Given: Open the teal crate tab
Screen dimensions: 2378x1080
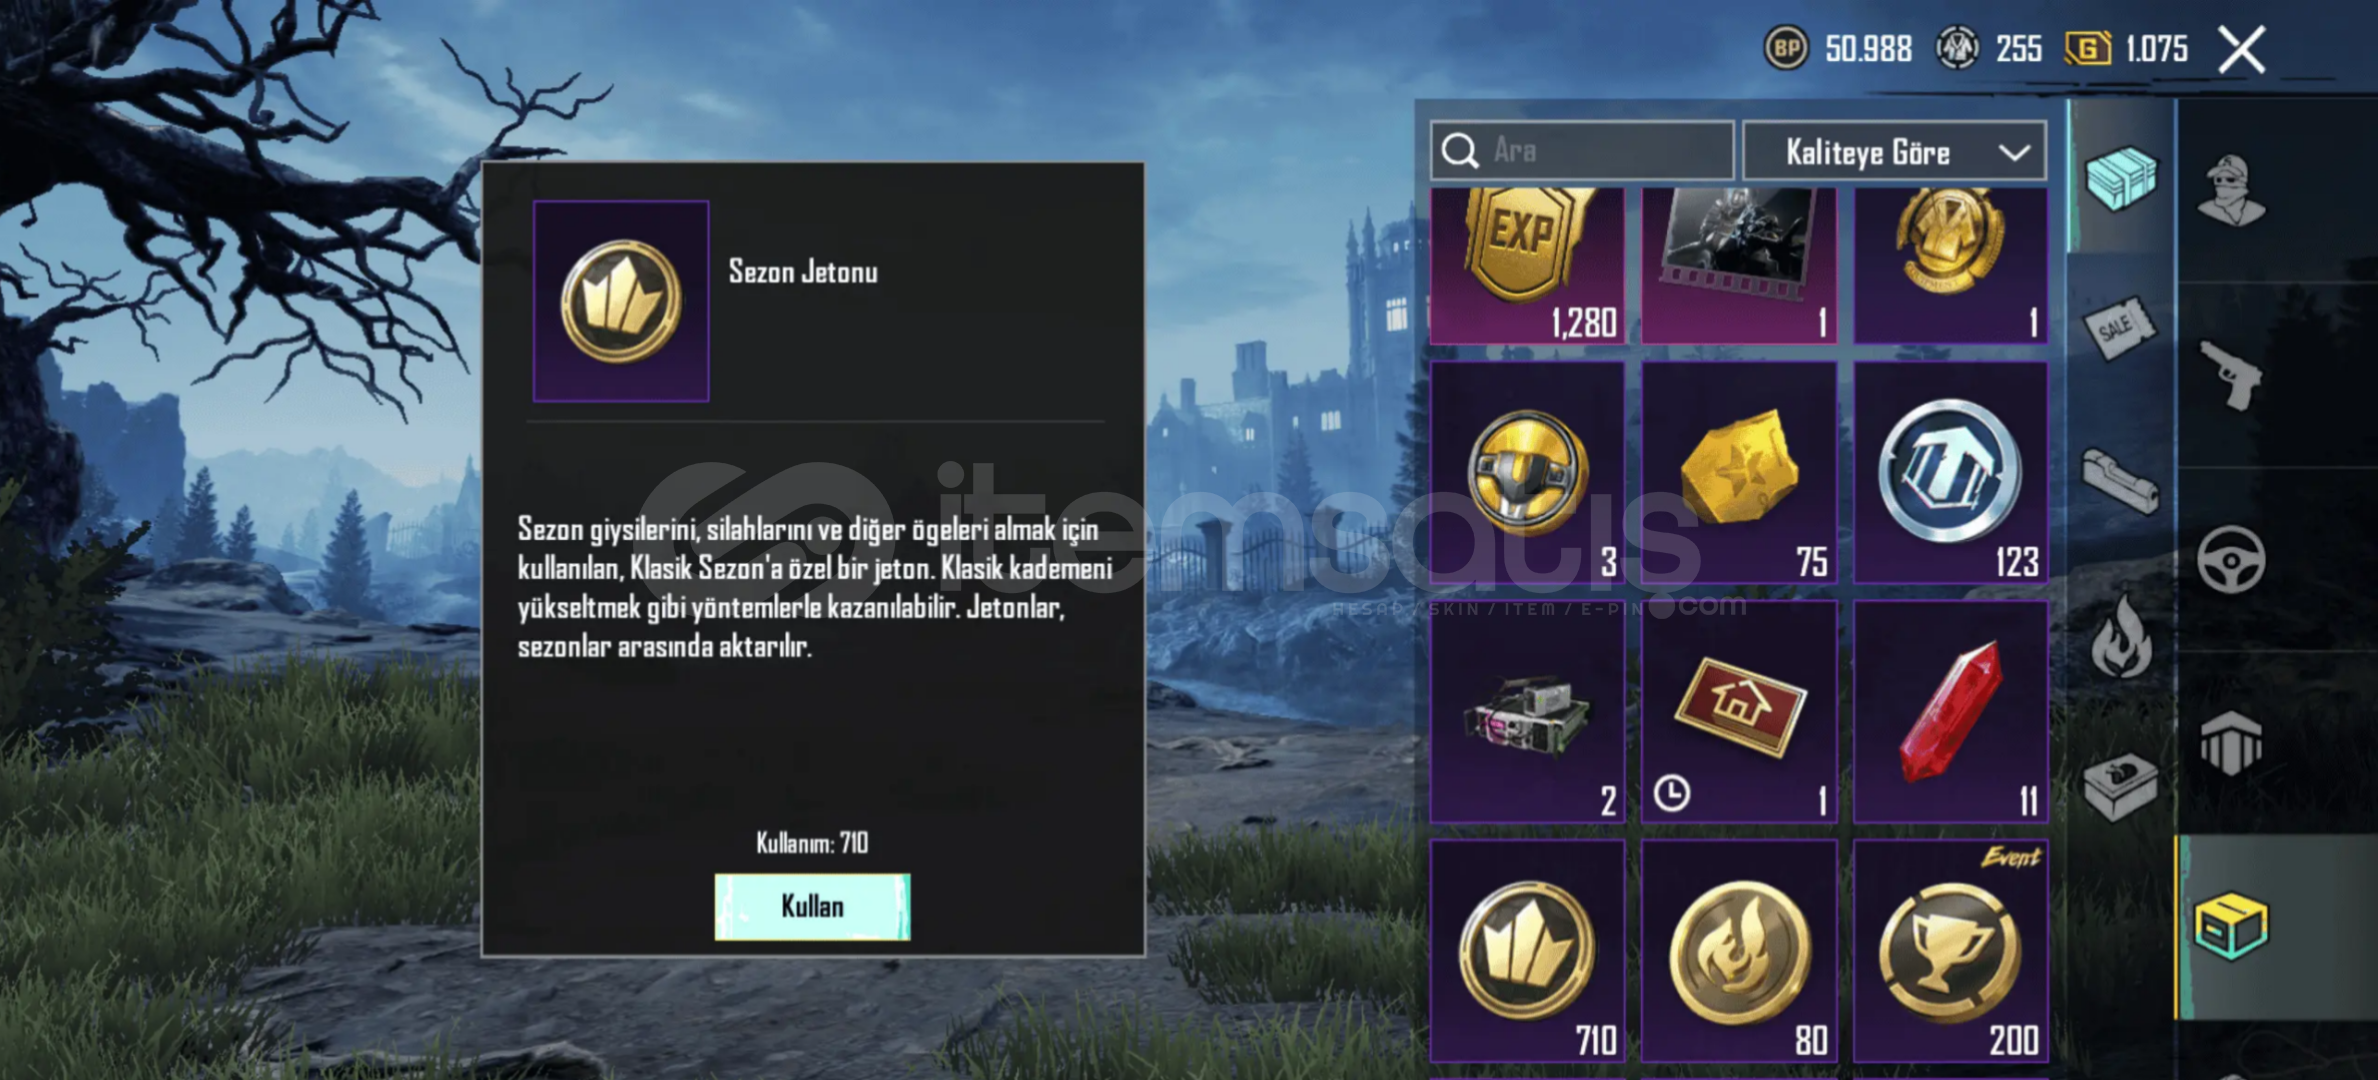Looking at the screenshot, I should tap(2121, 178).
